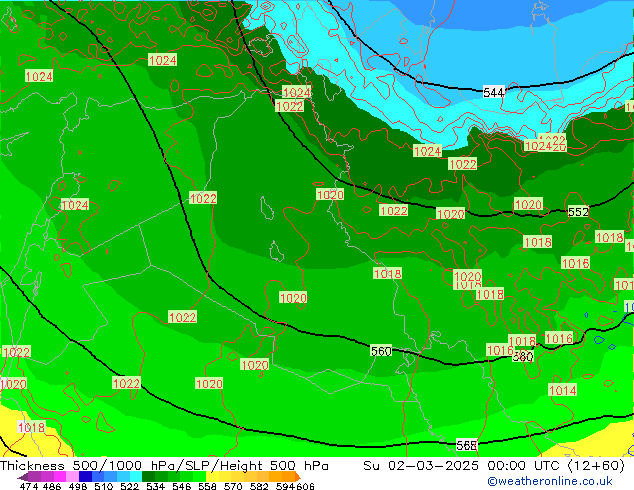Open the weatheronline.co.uk copyright link

point(549,481)
